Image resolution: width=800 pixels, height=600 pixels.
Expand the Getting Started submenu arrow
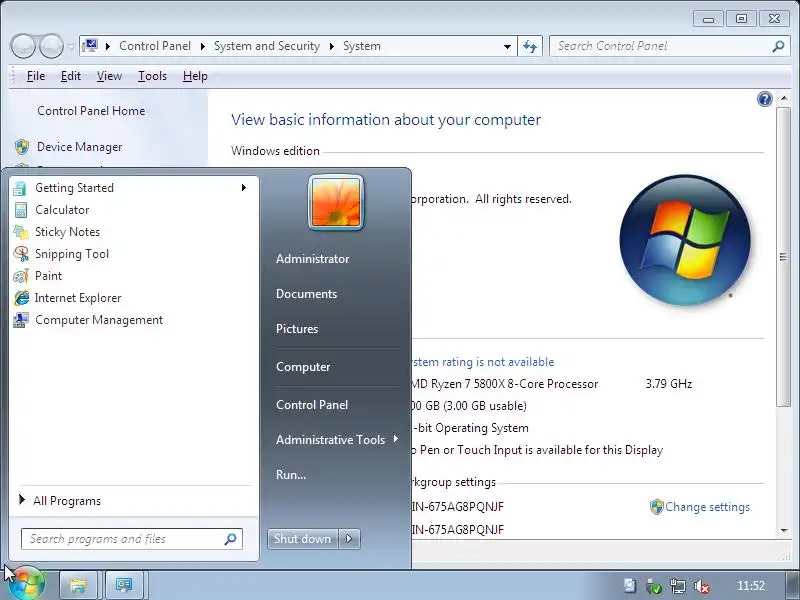click(243, 188)
